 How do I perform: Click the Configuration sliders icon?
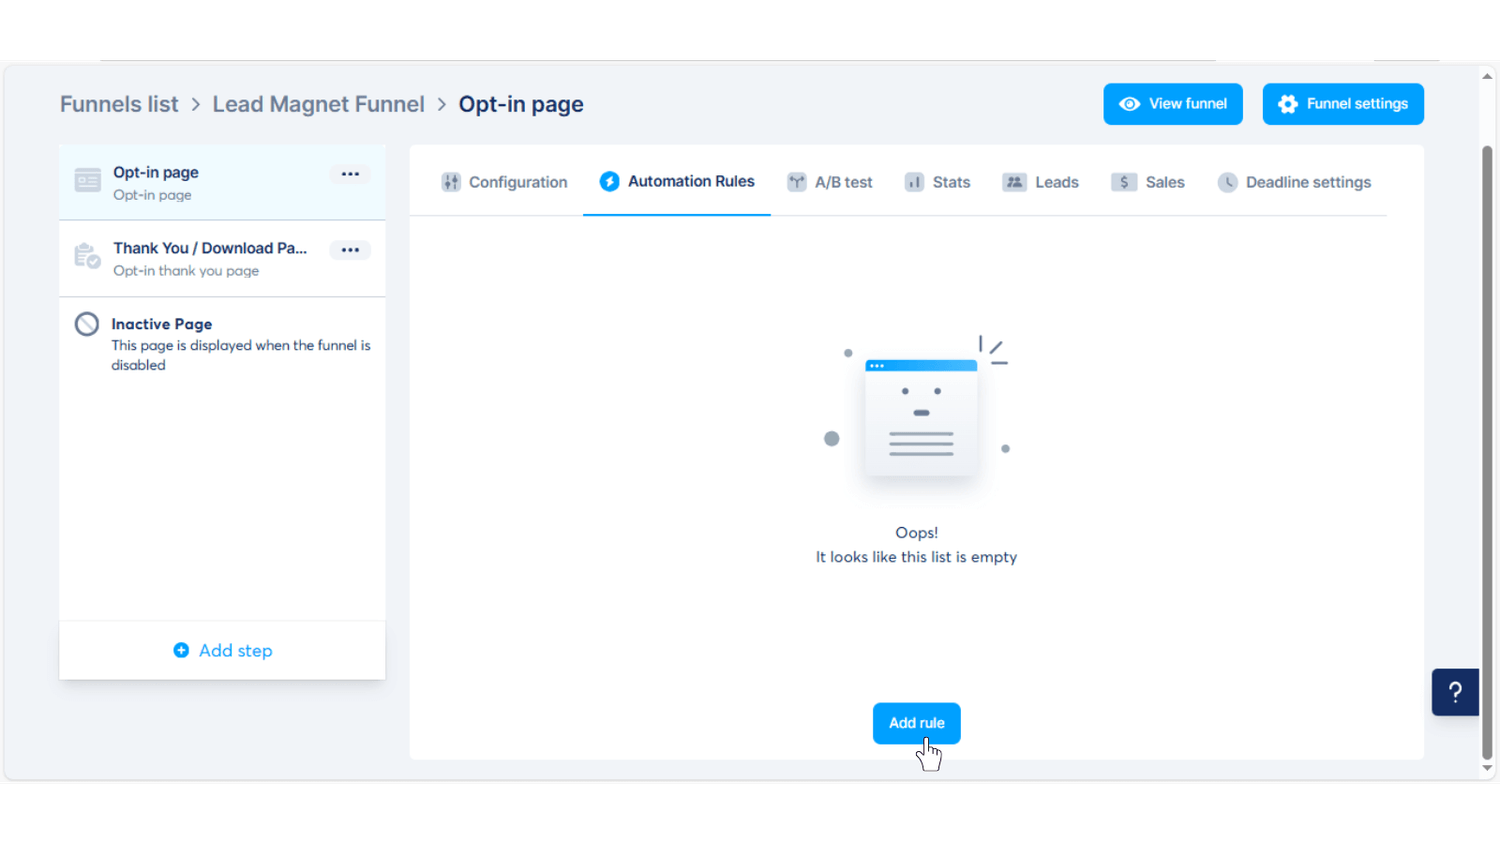(451, 182)
